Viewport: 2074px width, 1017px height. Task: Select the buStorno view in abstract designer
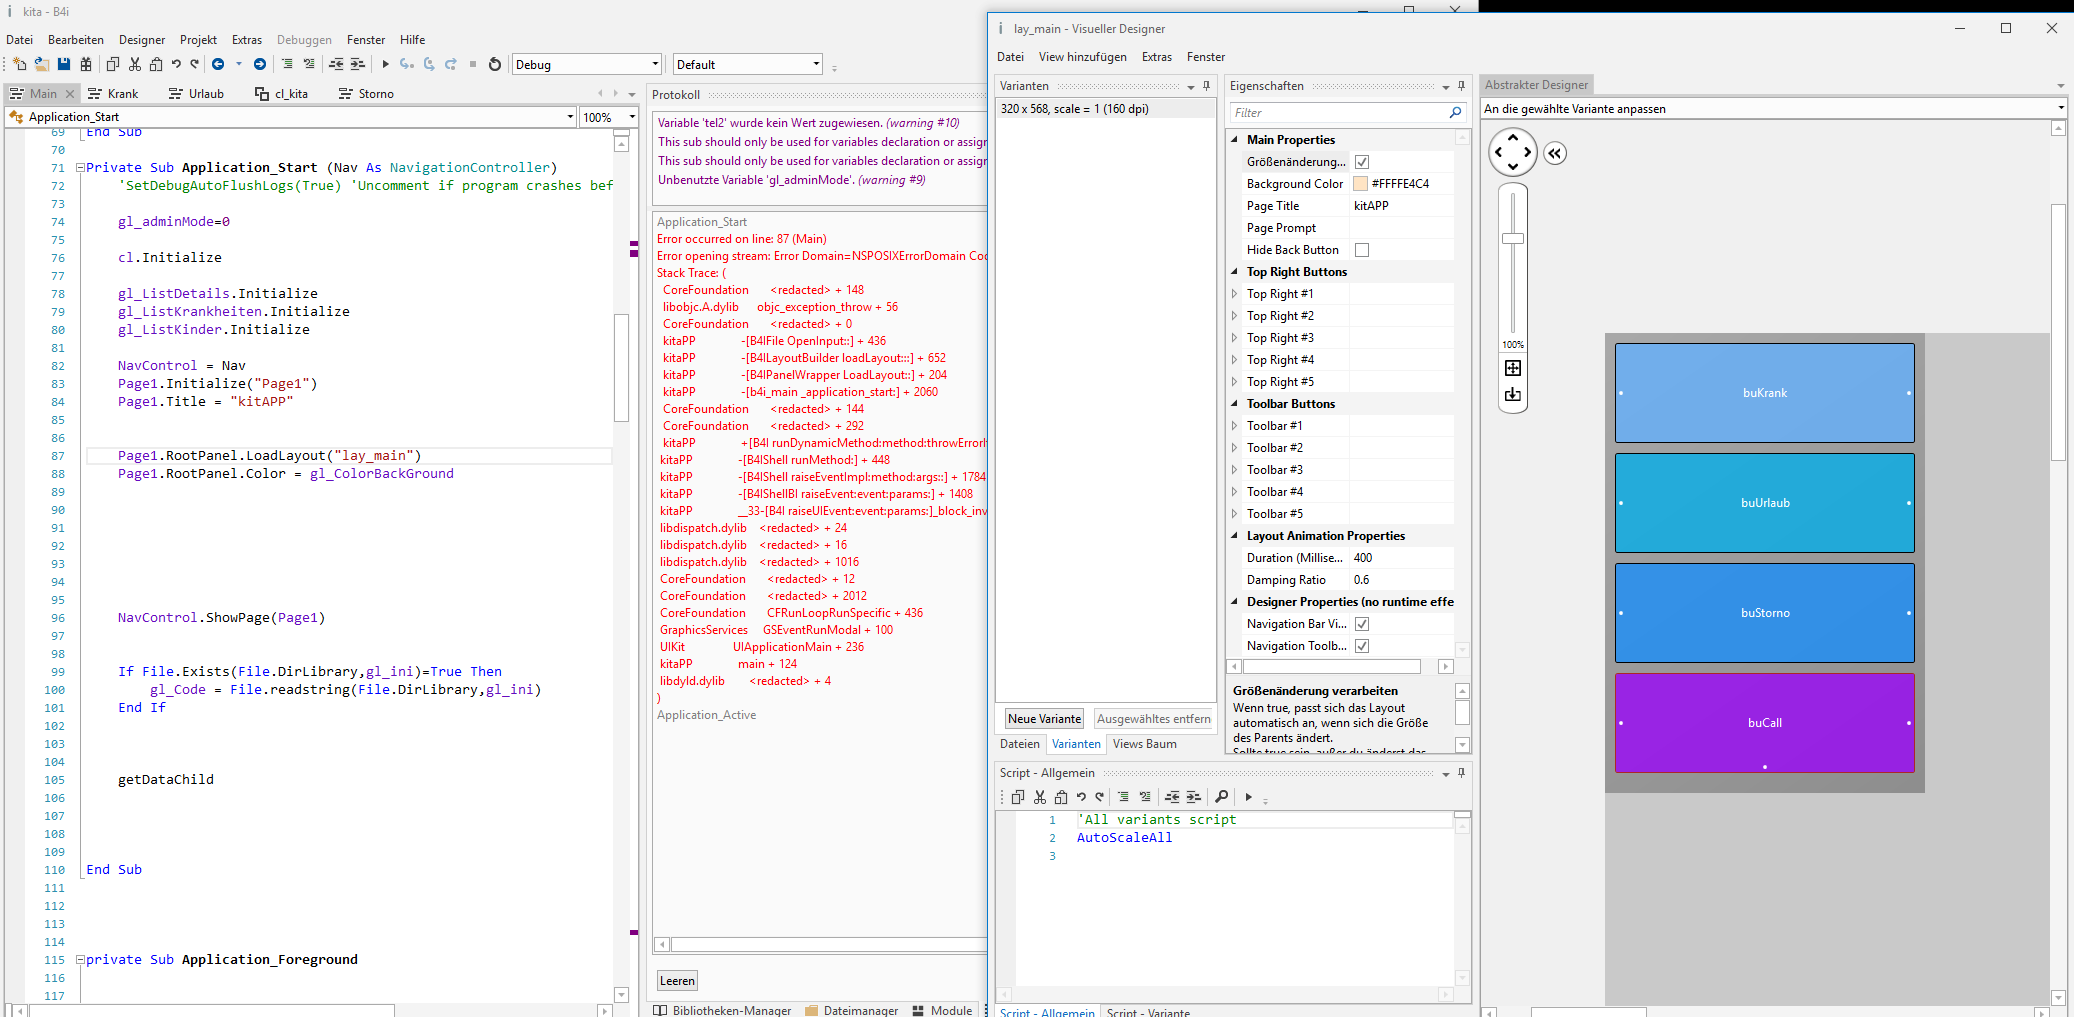click(1764, 613)
